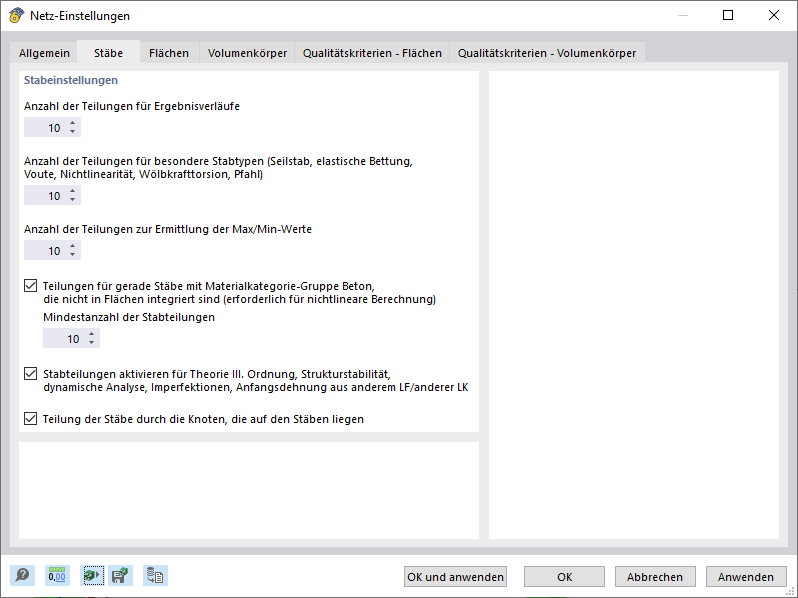Click the OK und anwenden button
The height and width of the screenshot is (598, 798).
click(455, 577)
